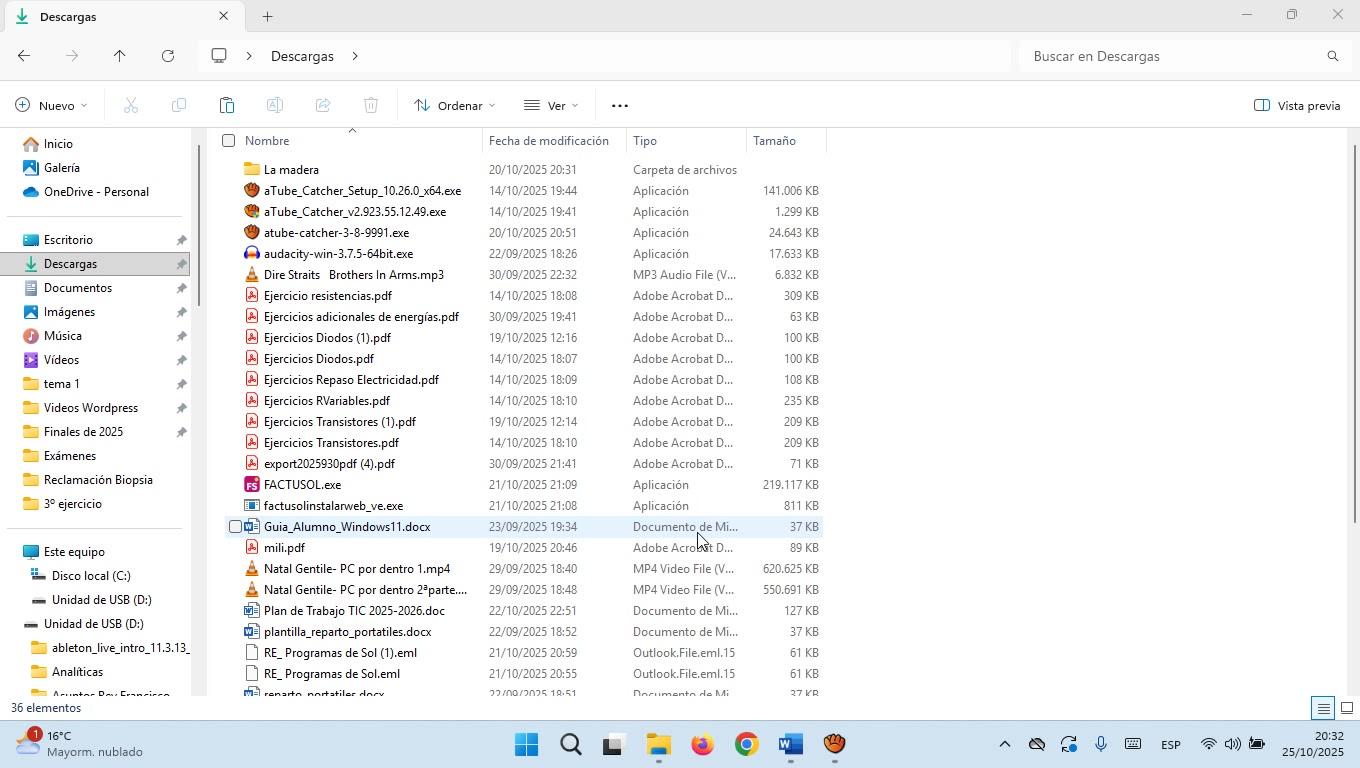
Task: Click inside the Buscar en Descargas field
Action: click(1170, 56)
